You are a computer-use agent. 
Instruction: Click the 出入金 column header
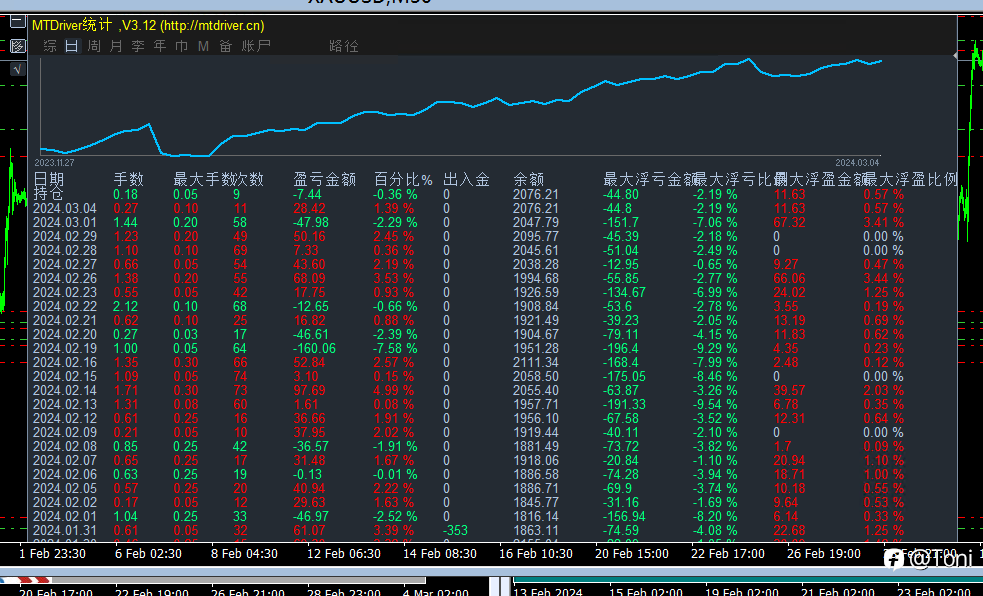(x=466, y=179)
